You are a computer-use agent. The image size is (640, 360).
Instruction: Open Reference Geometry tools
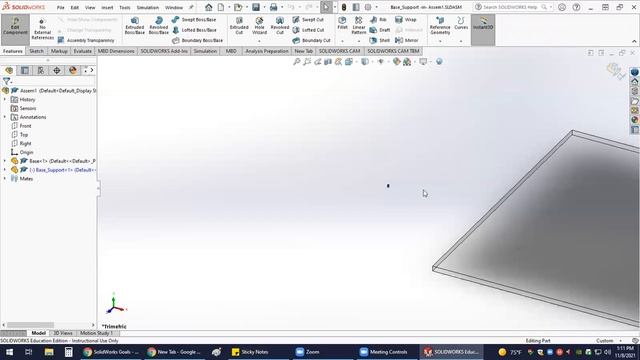(x=440, y=26)
